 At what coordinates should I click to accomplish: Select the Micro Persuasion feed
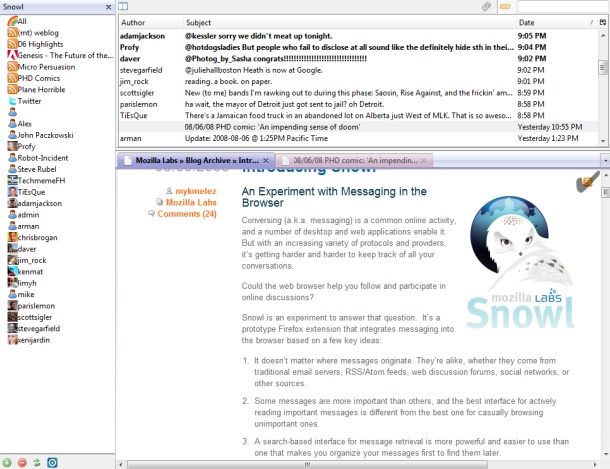coord(41,67)
